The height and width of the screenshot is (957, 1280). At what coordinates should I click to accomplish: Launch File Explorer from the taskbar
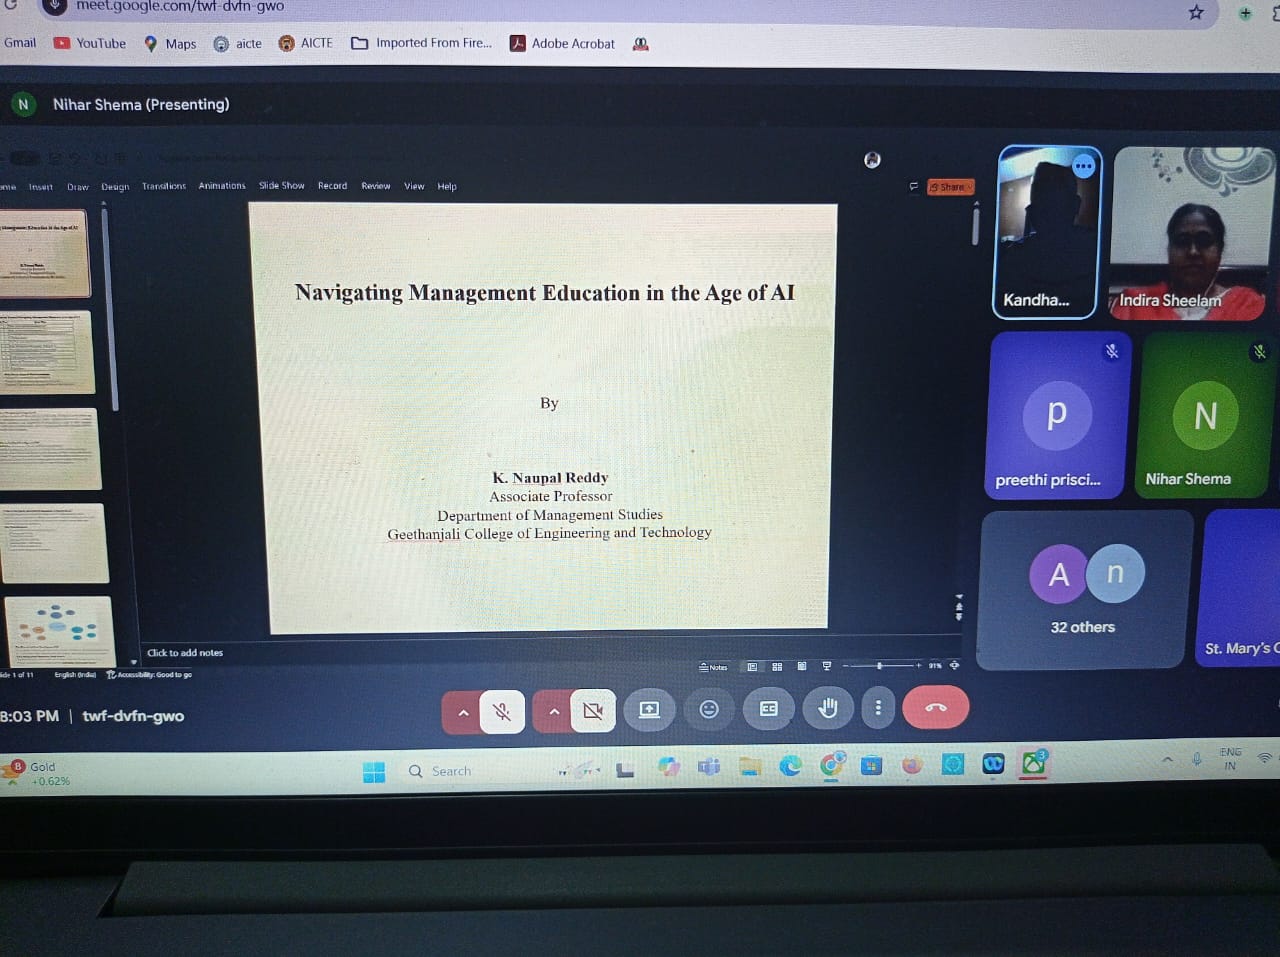(x=750, y=767)
